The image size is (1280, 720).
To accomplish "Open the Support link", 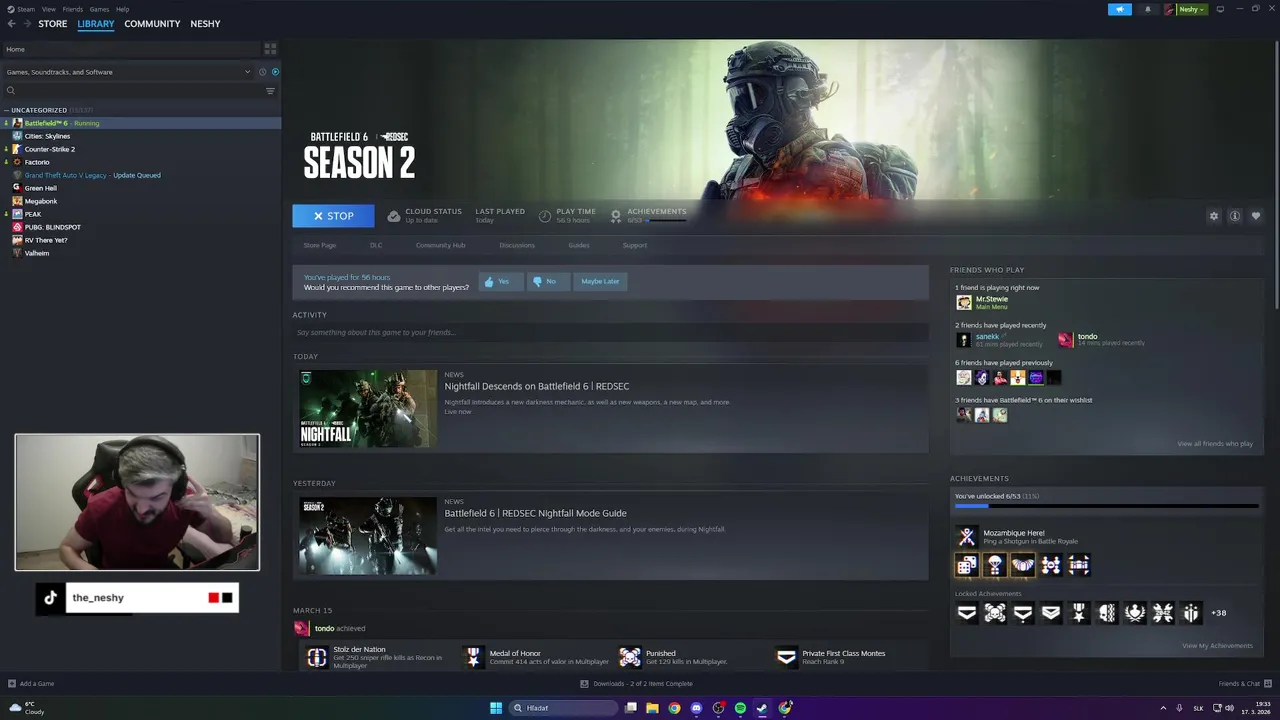I will [x=635, y=245].
